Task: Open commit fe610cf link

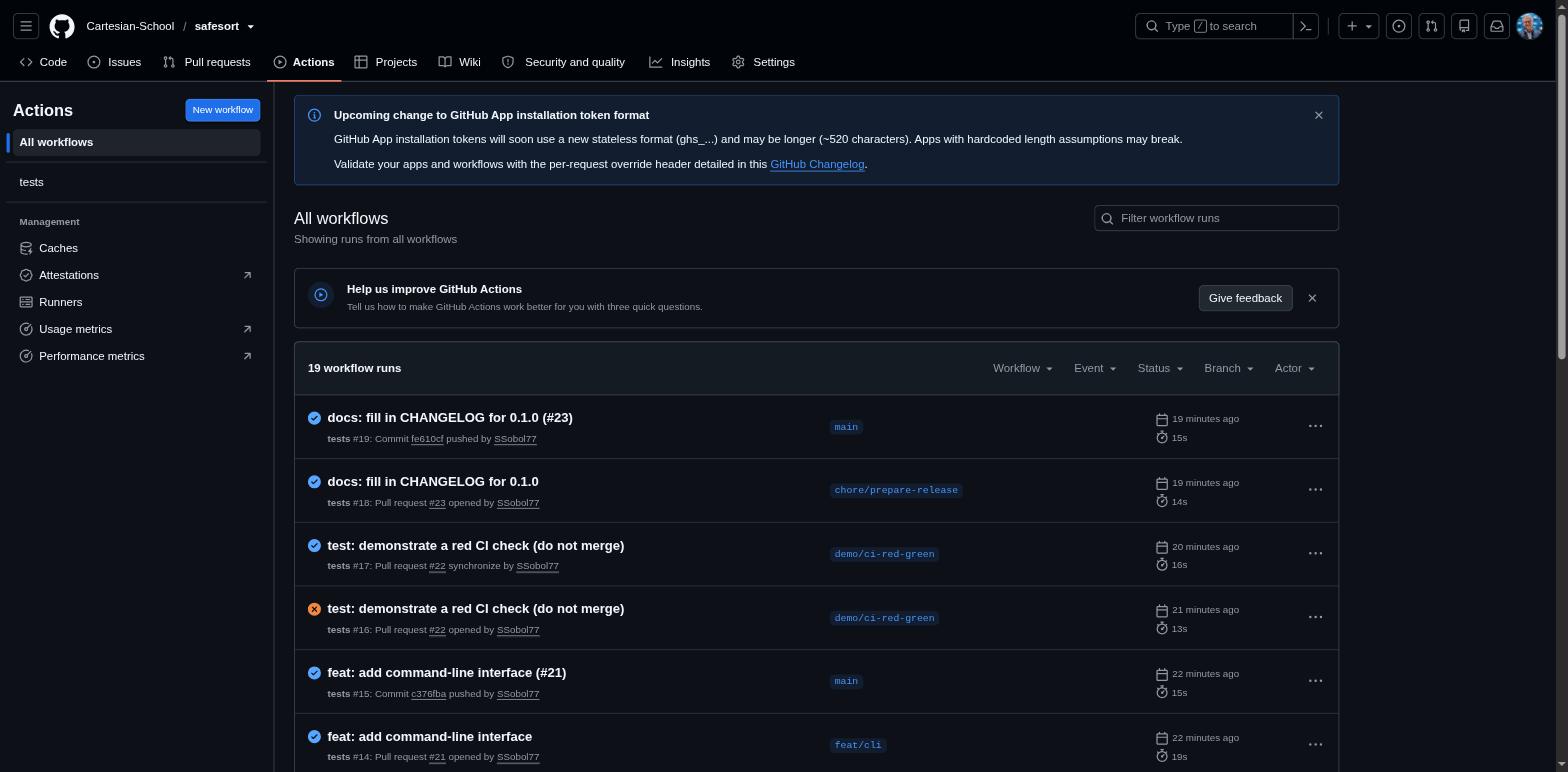Action: (427, 439)
